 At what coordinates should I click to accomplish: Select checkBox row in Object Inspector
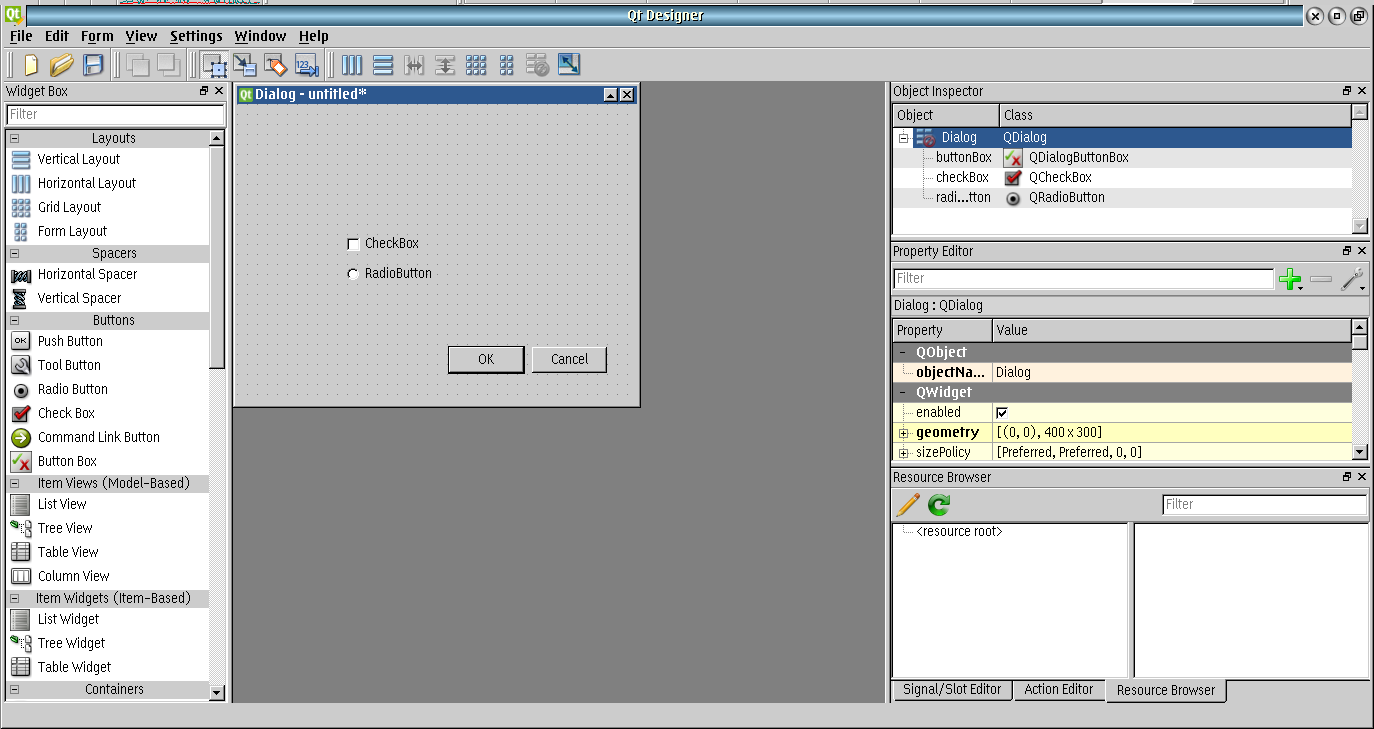[1122, 178]
